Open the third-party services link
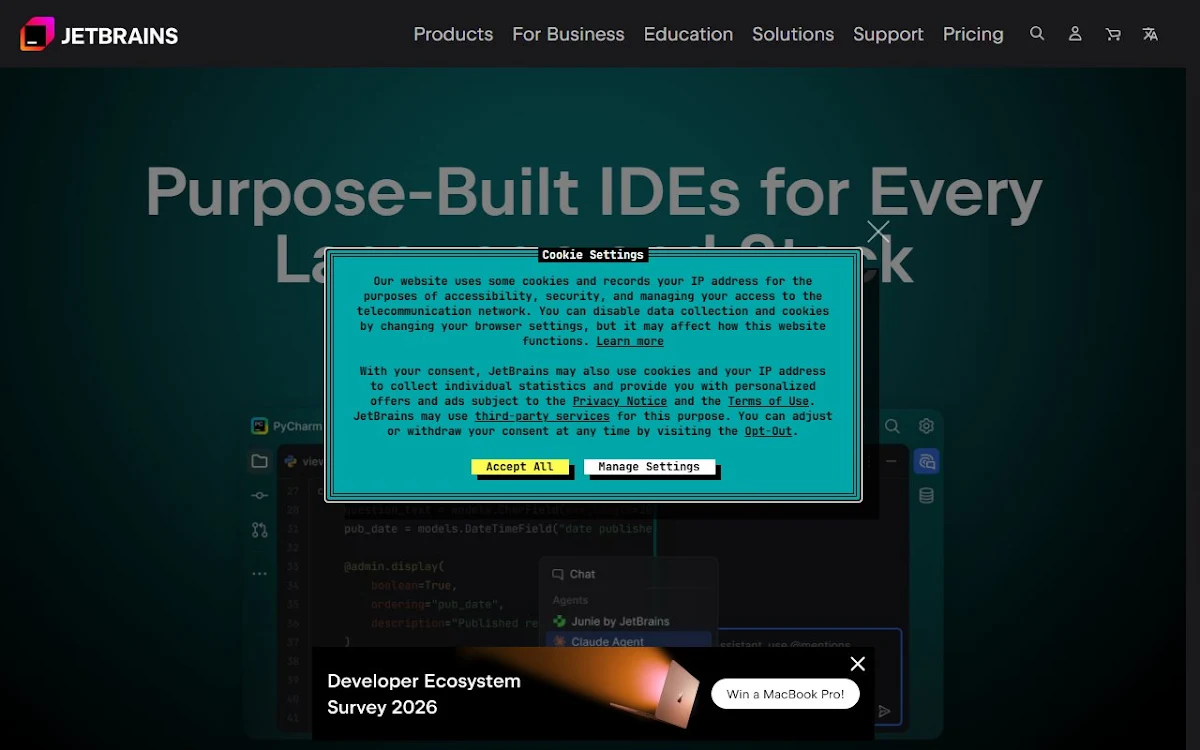The image size is (1200, 750). (x=542, y=416)
